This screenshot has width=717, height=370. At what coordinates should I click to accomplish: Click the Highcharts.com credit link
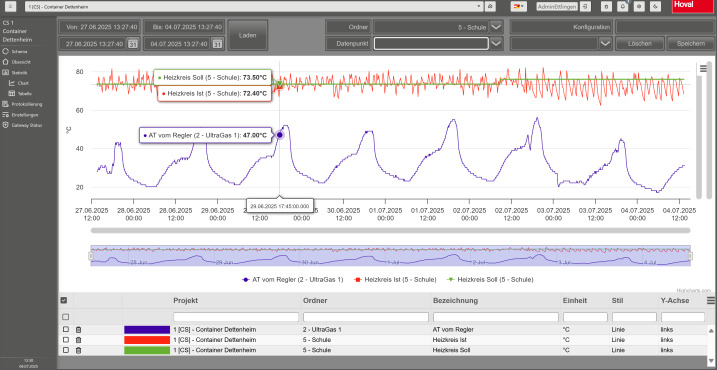coord(695,290)
